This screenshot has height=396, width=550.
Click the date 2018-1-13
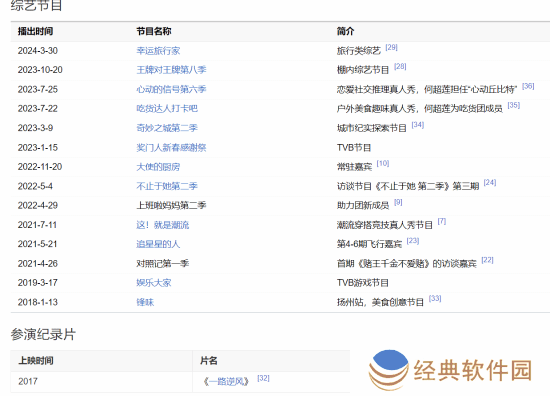click(x=38, y=302)
